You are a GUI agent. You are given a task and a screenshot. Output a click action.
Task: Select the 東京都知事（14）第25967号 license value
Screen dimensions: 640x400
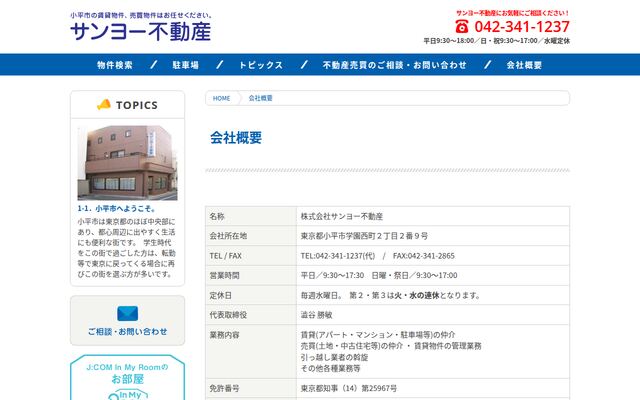click(349, 388)
